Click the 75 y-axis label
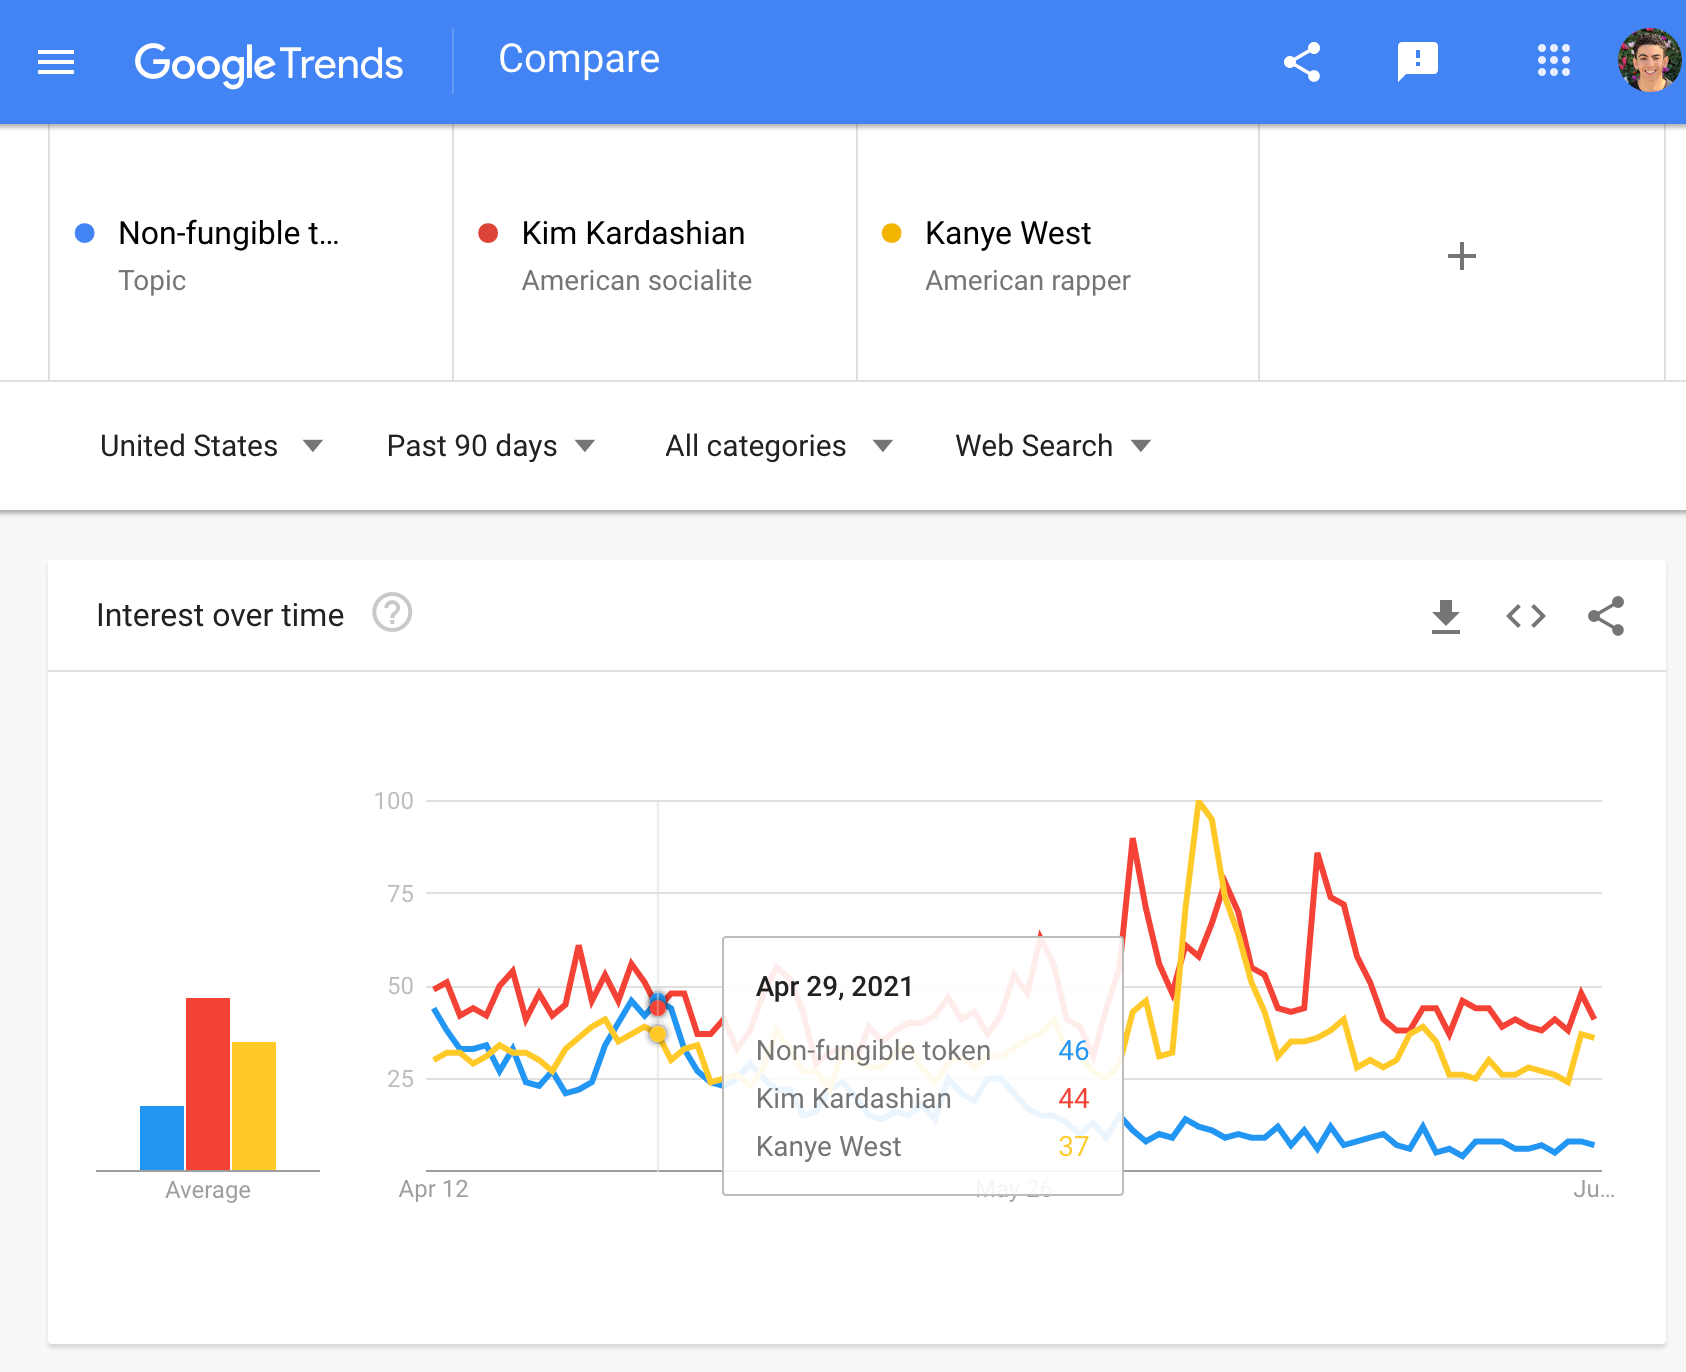The height and width of the screenshot is (1372, 1686). (400, 894)
